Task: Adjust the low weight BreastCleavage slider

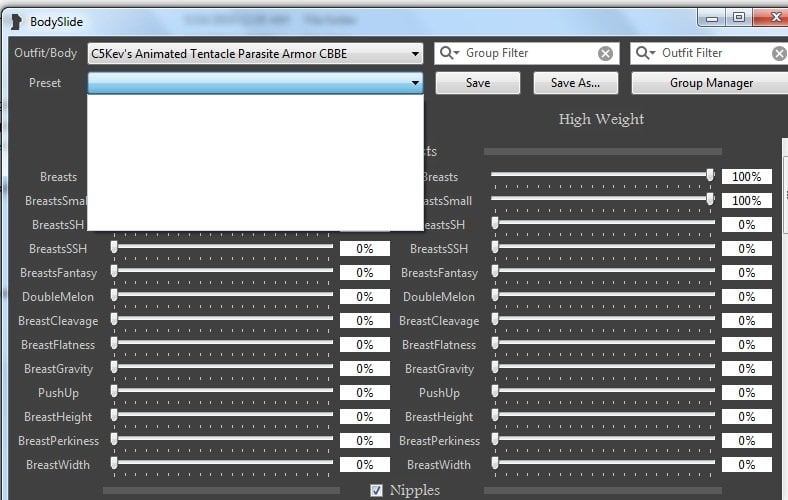Action: 222,319
